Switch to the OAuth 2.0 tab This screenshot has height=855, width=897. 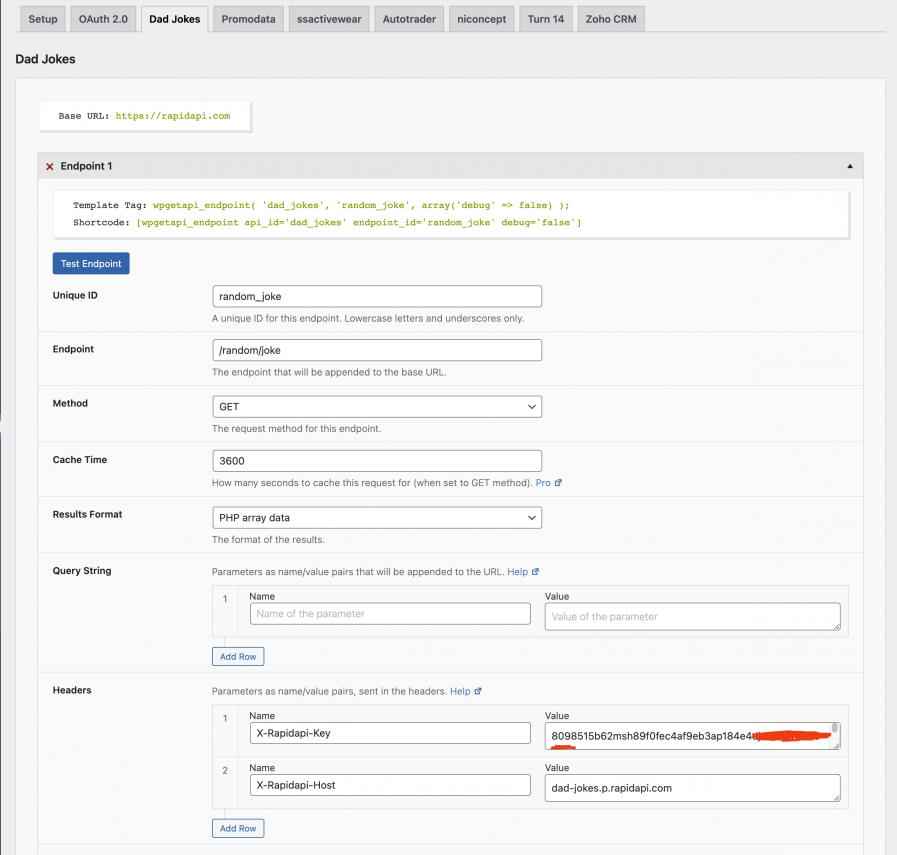(x=103, y=18)
